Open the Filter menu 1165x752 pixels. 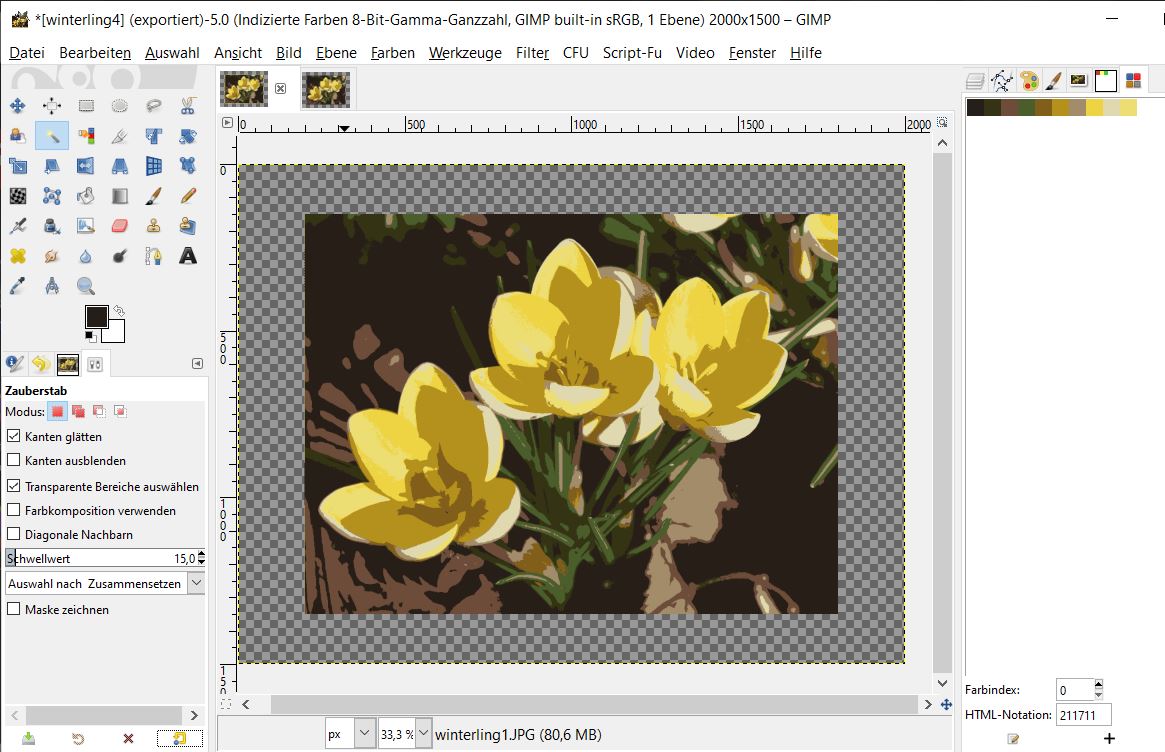(532, 53)
